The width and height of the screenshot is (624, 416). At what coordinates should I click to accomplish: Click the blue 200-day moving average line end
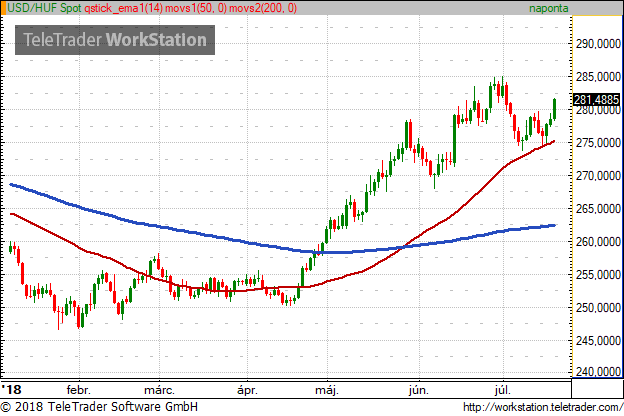coord(554,225)
